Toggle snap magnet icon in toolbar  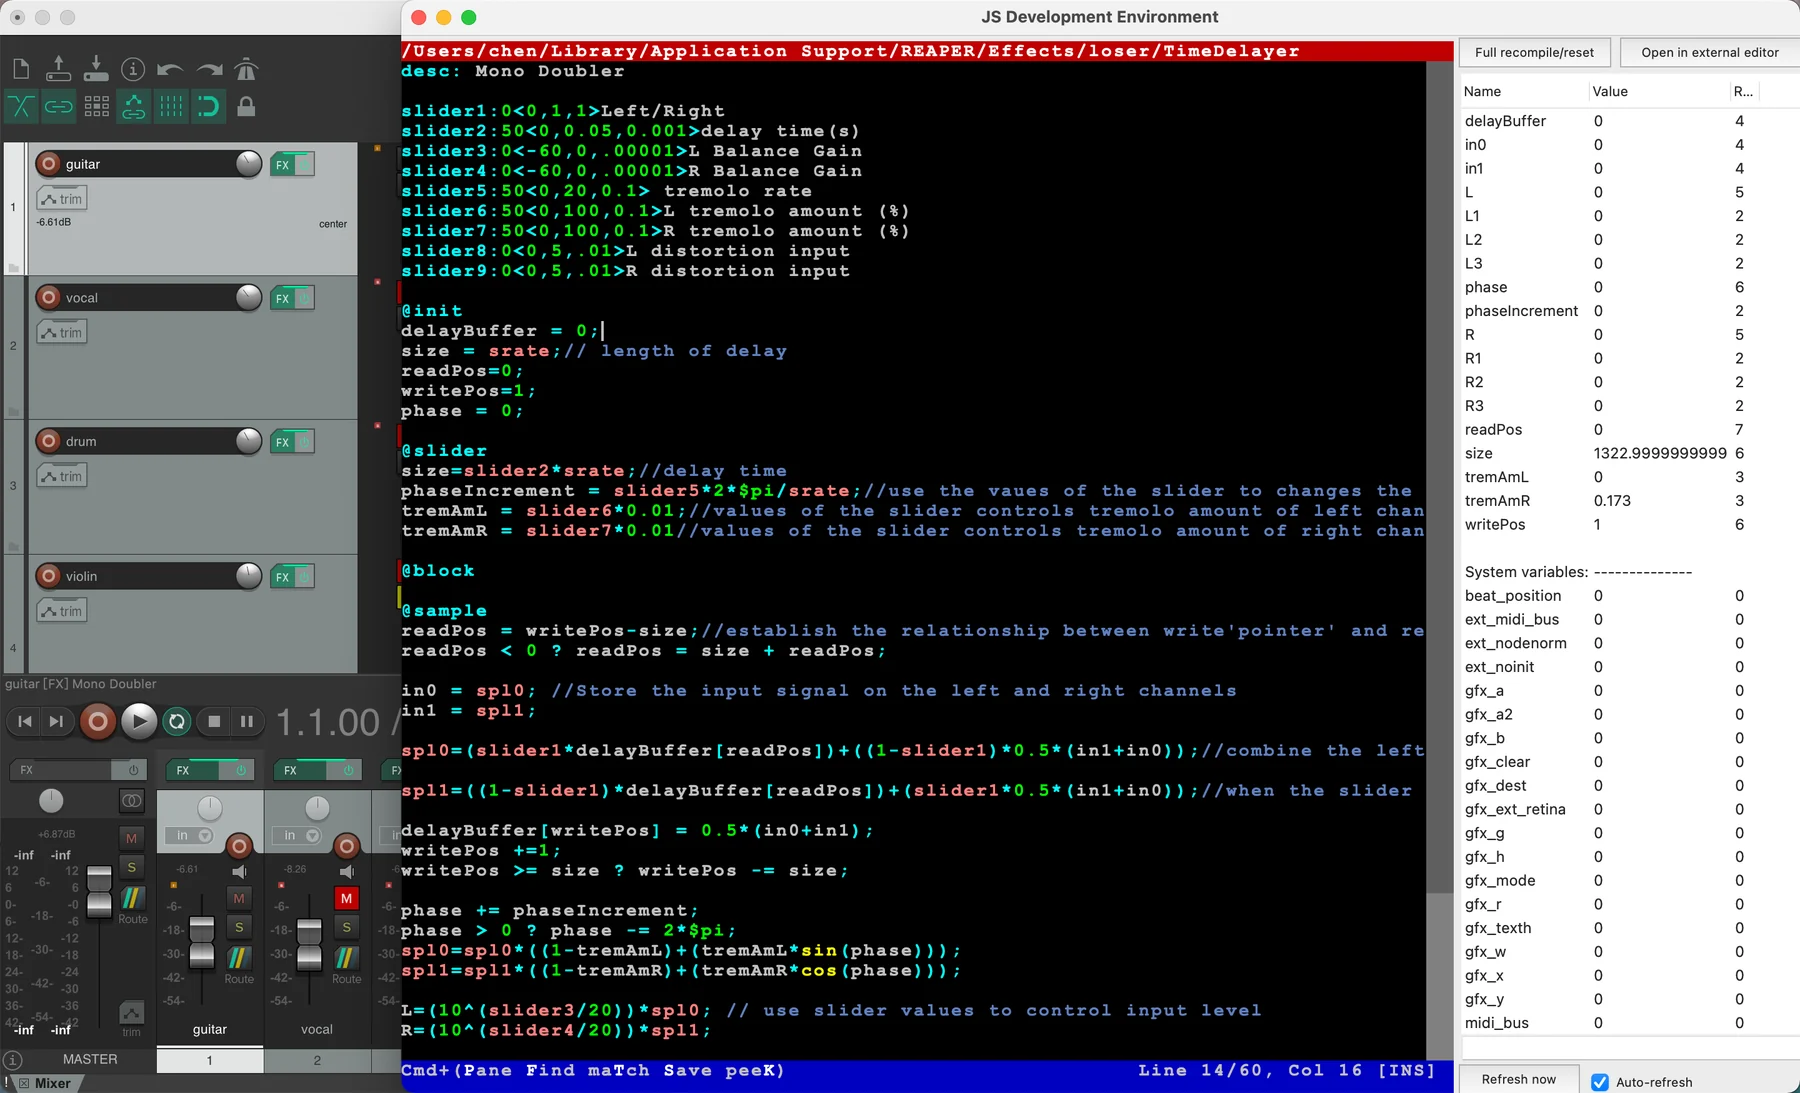(x=208, y=106)
